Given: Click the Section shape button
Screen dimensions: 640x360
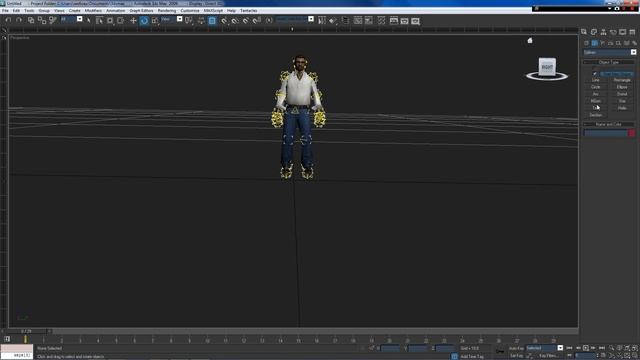Looking at the screenshot, I should pos(596,115).
